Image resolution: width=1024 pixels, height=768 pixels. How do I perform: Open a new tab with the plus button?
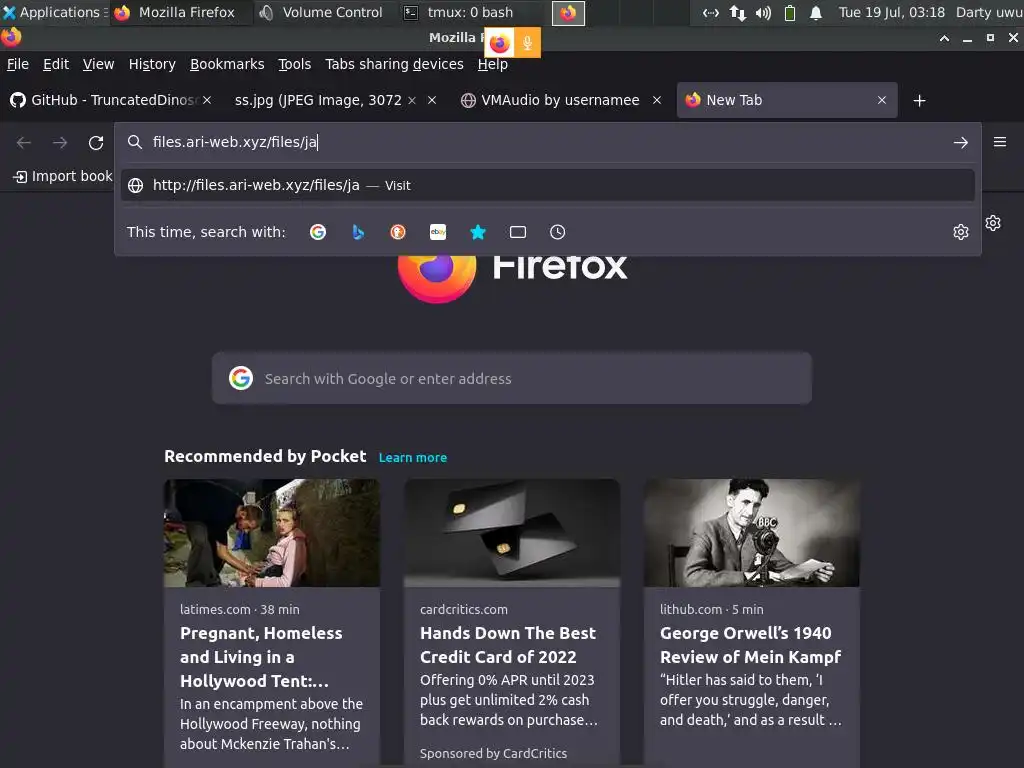(x=920, y=101)
